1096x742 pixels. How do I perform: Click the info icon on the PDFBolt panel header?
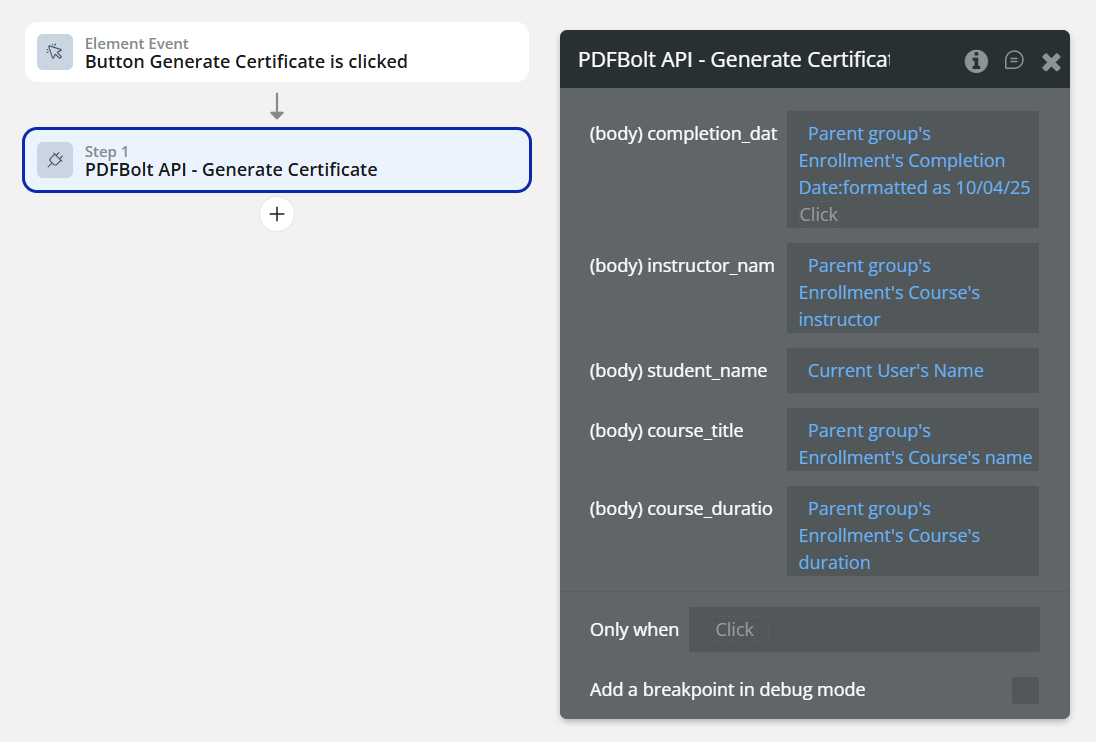point(975,60)
